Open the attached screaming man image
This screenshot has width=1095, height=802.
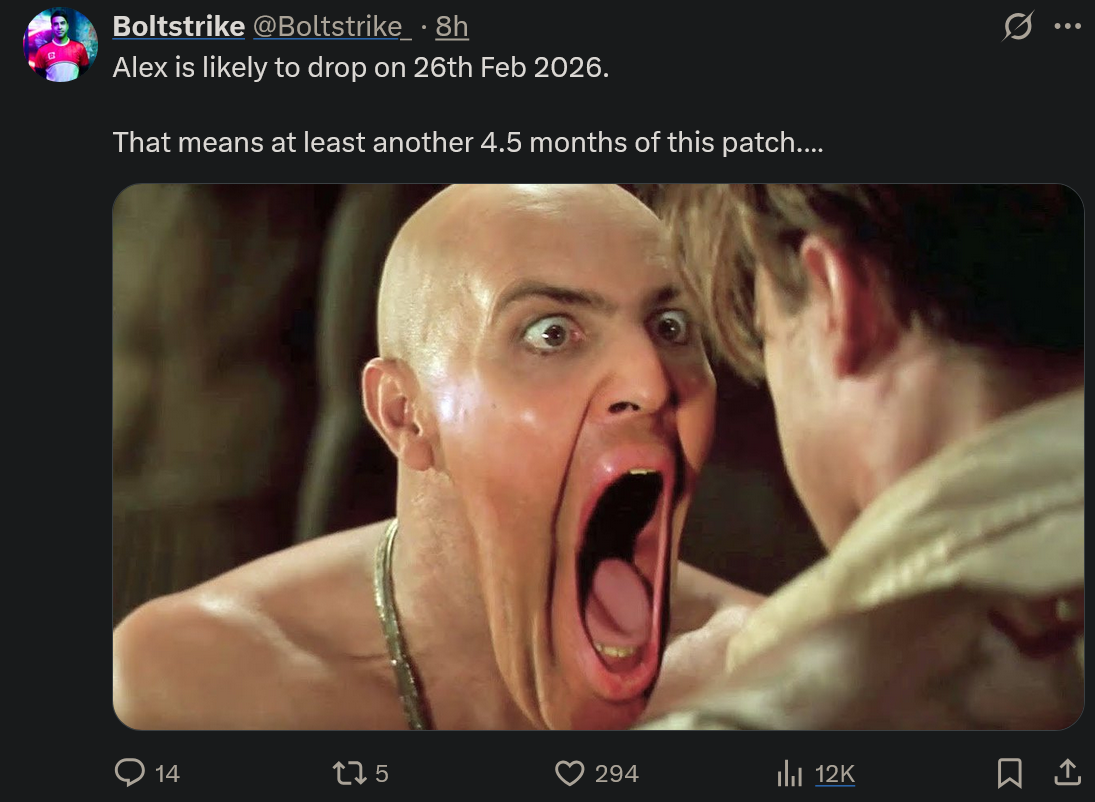[x=598, y=457]
